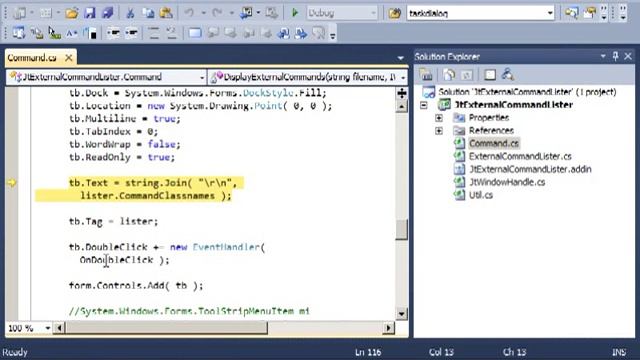Expand the Properties folder node

[x=439, y=118]
